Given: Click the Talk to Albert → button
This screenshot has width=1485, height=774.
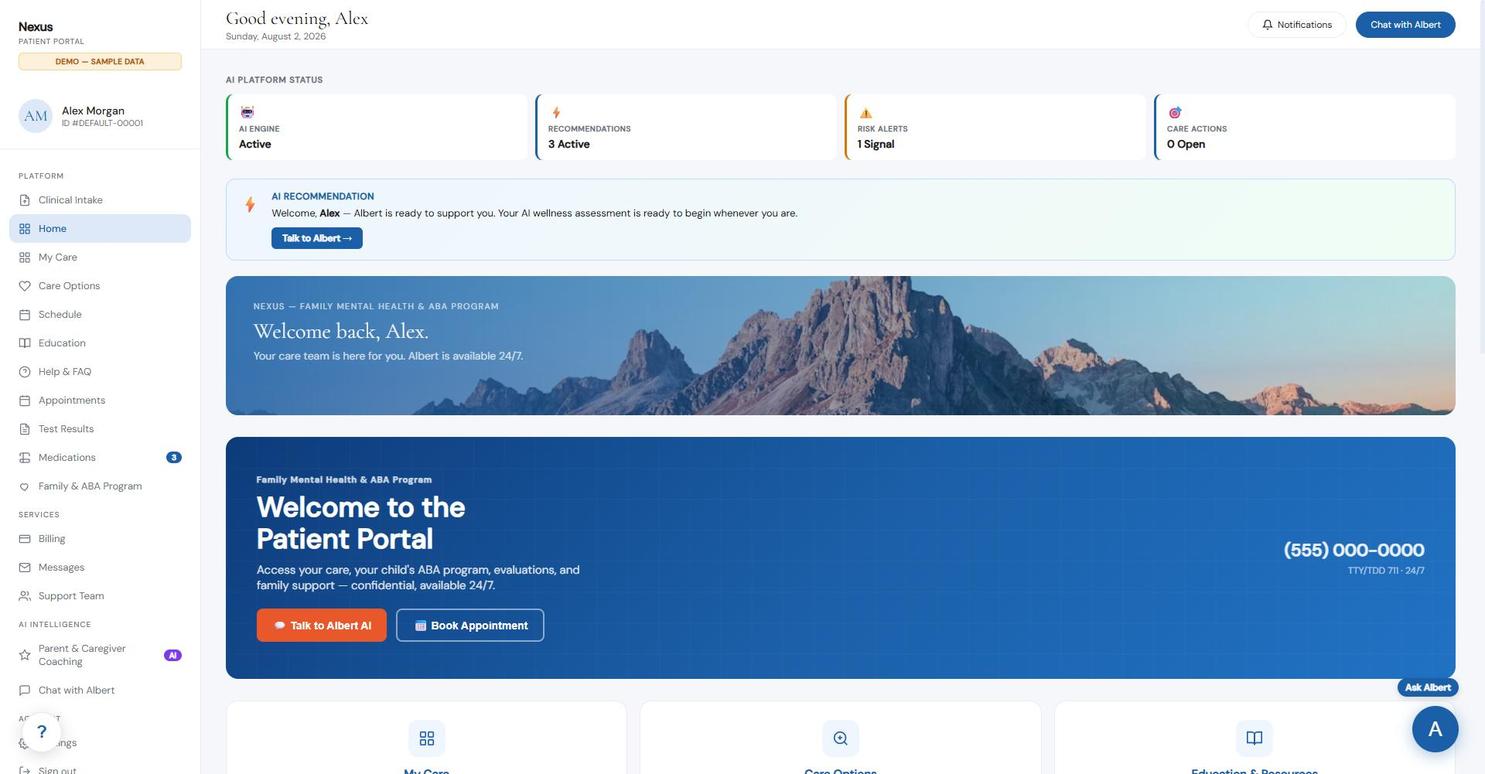Looking at the screenshot, I should pos(317,238).
